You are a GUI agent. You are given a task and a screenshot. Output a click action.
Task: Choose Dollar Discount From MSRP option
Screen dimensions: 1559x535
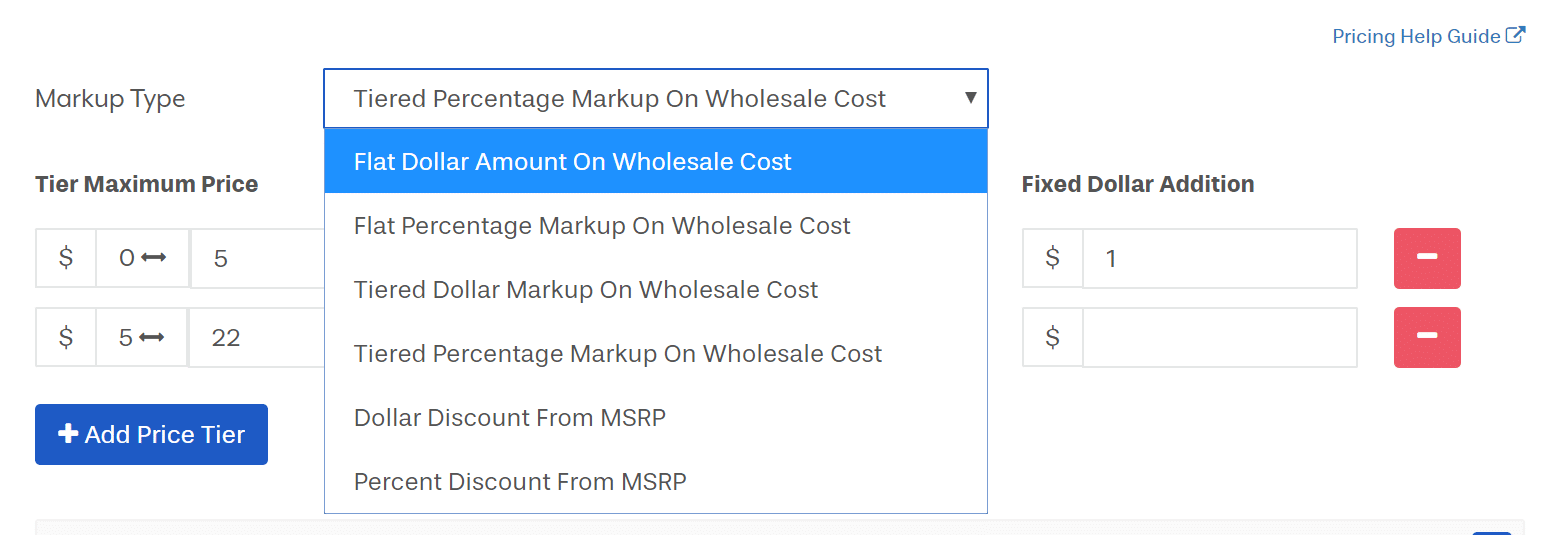510,418
